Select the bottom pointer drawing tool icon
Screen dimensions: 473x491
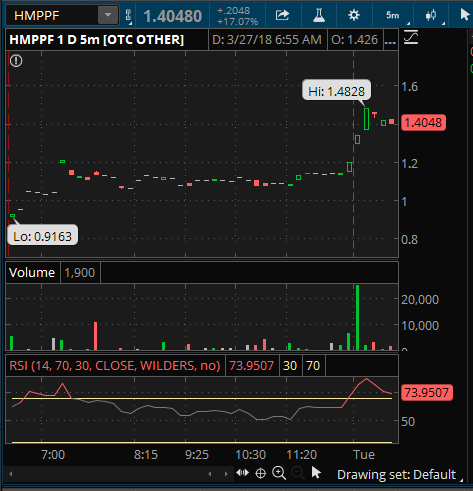click(x=316, y=473)
